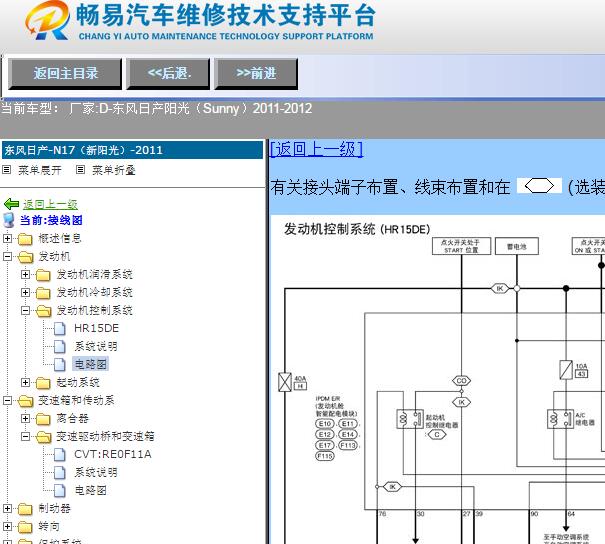Click the 转向 folder icon
This screenshot has width=605, height=544.
coord(25,527)
